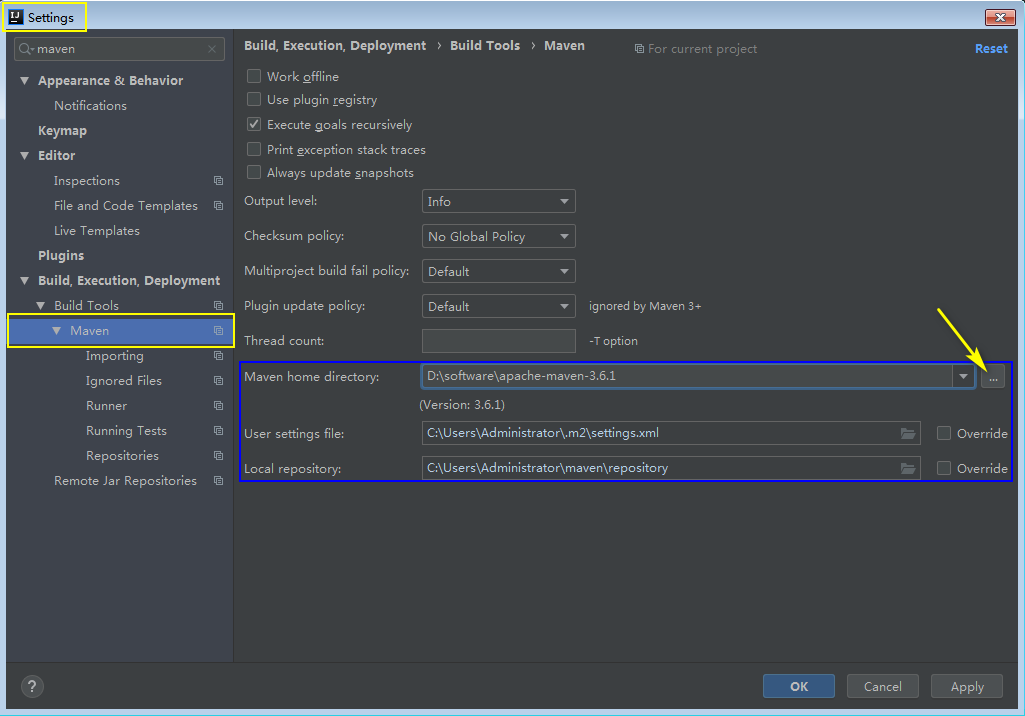
Task: Click folder icon in User settings file field
Action: [908, 433]
